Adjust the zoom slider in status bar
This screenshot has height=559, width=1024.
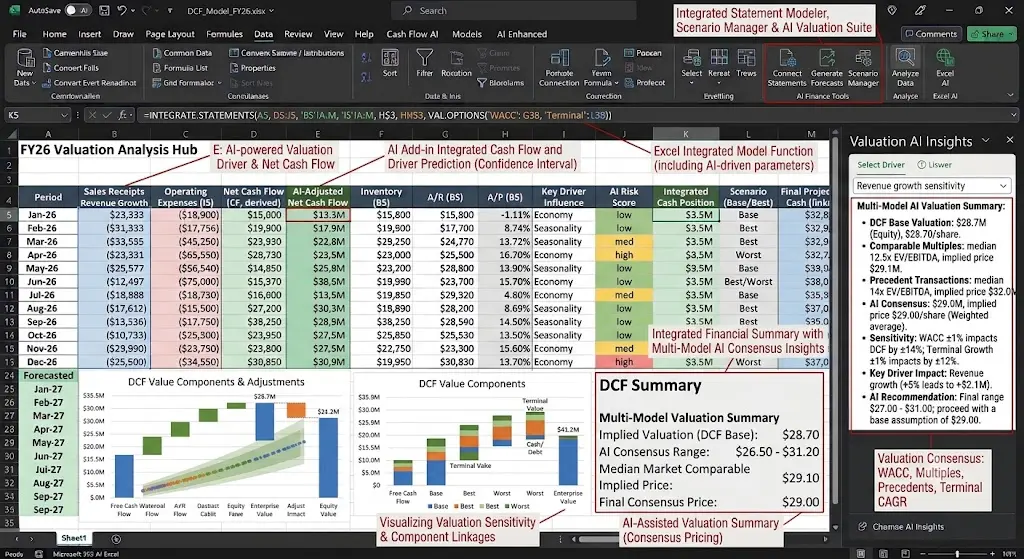(x=957, y=554)
